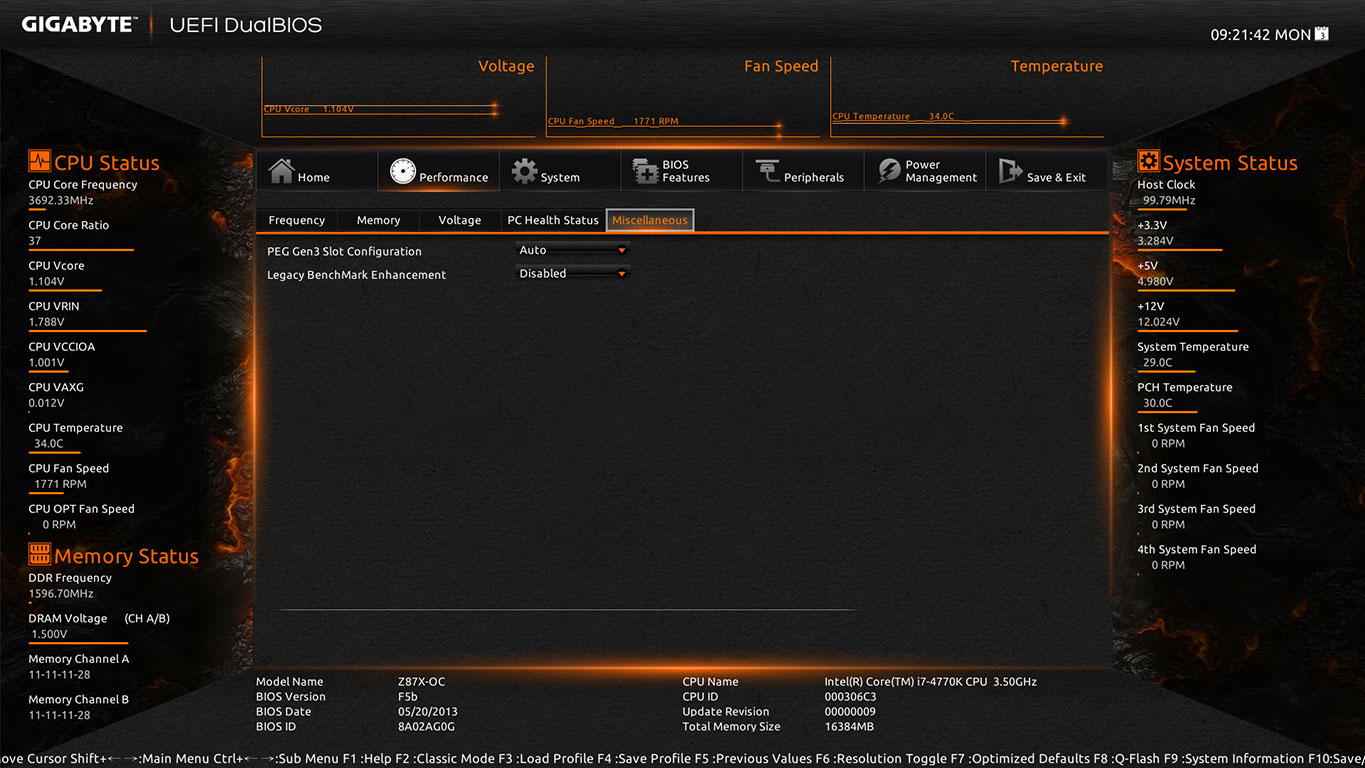Click the F8 Q-Flash hint

point(1126,759)
